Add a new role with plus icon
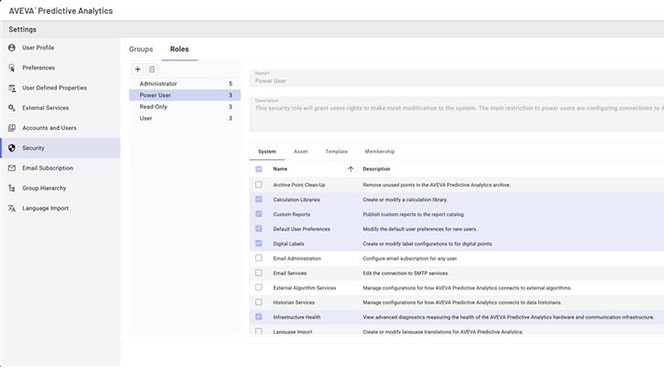 tap(138, 69)
